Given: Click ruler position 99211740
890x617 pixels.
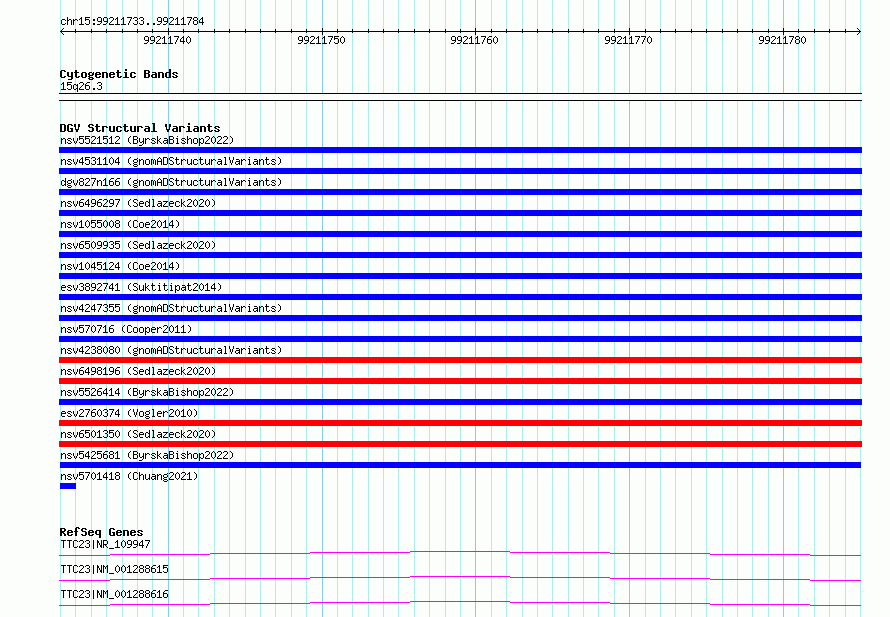Looking at the screenshot, I should point(167,40).
